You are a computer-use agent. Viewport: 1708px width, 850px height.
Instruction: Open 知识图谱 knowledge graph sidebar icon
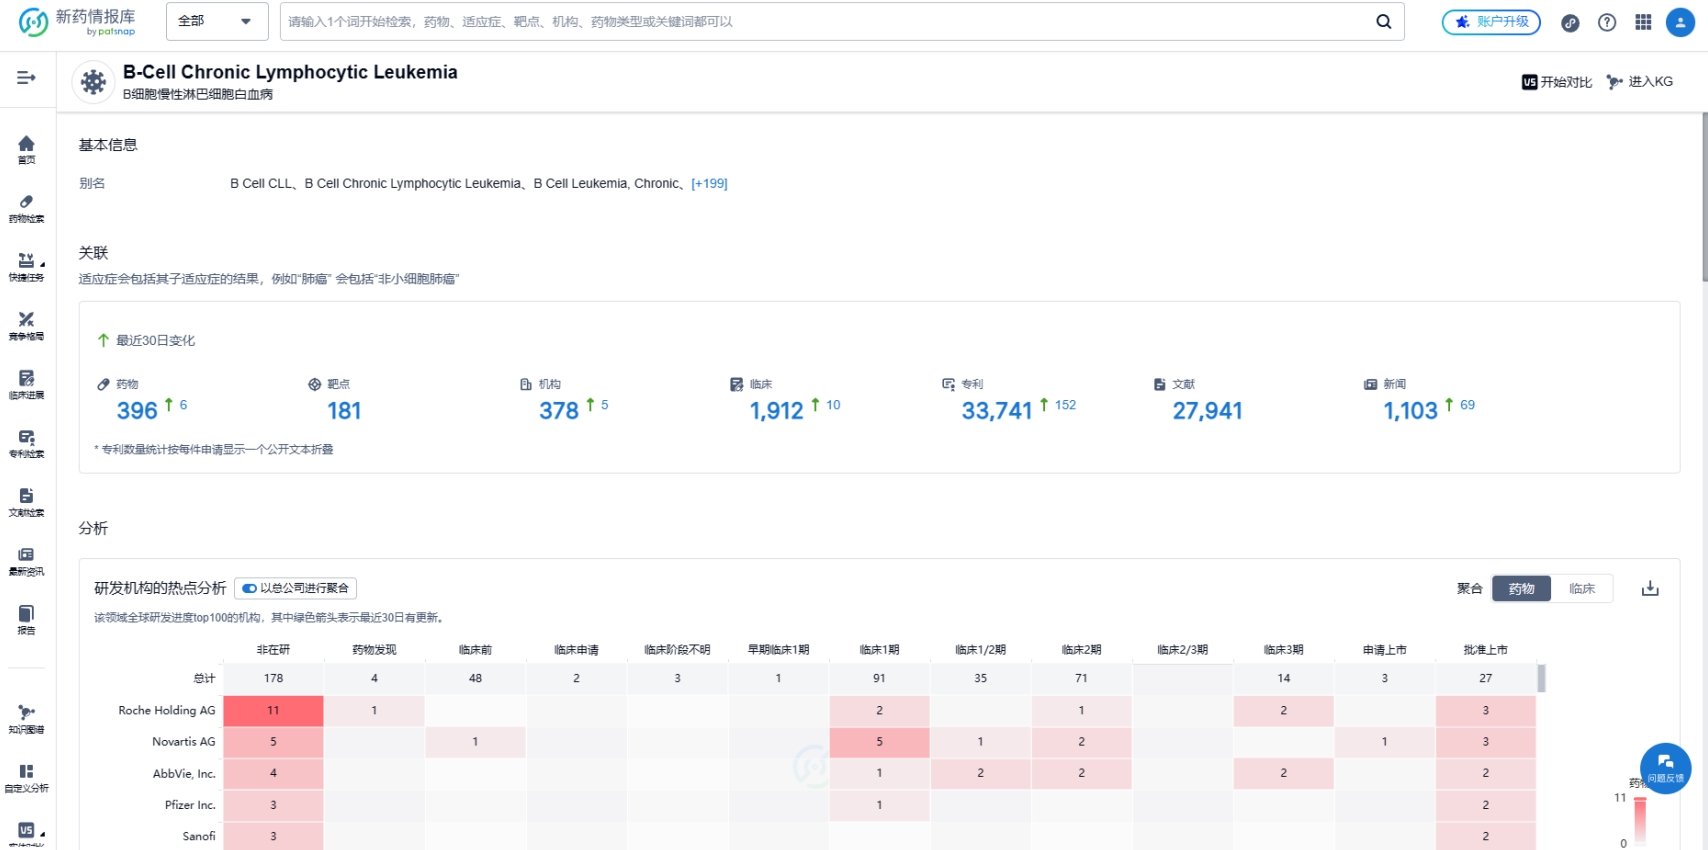(x=26, y=718)
